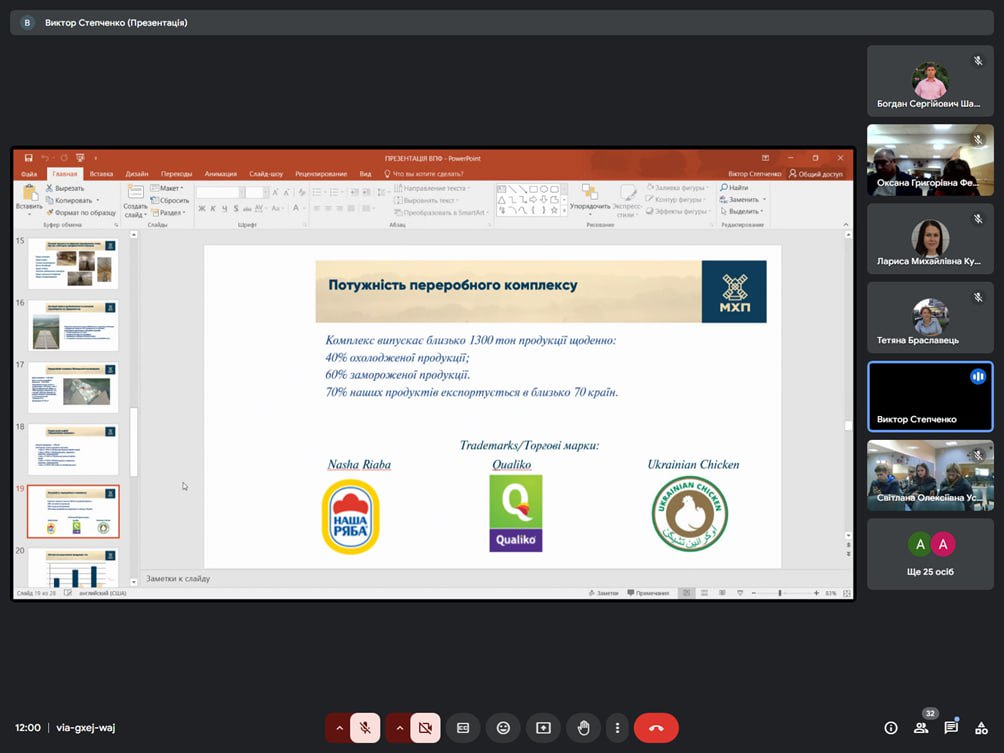Switch to the Переходы ribbon tab
The image size is (1004, 753).
click(176, 174)
